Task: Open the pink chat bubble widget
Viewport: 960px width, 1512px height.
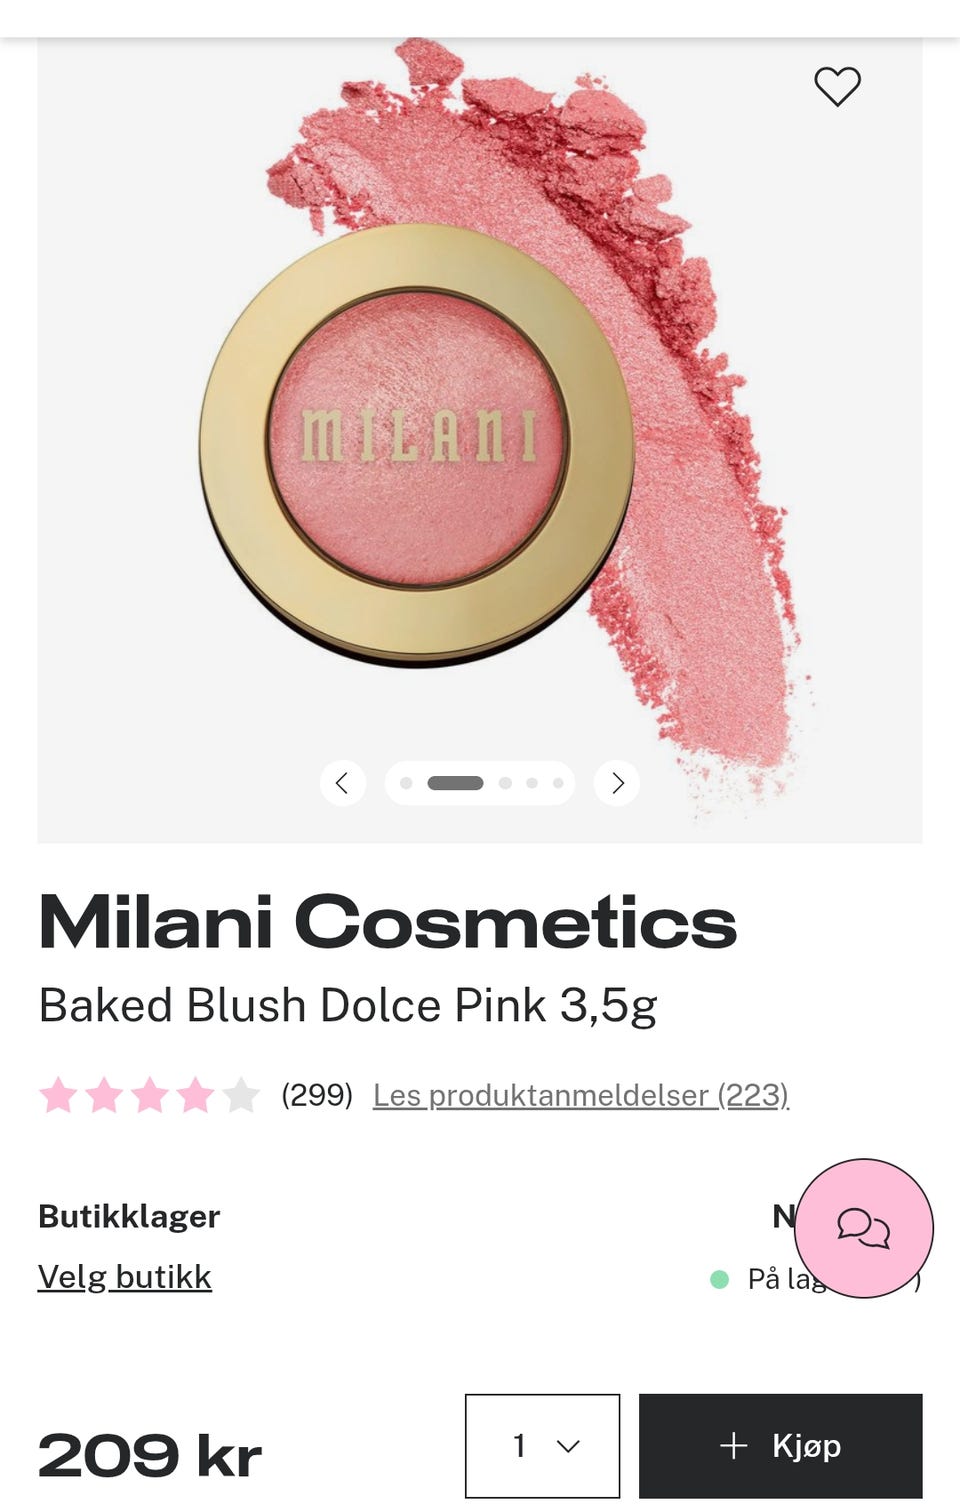Action: (863, 1228)
